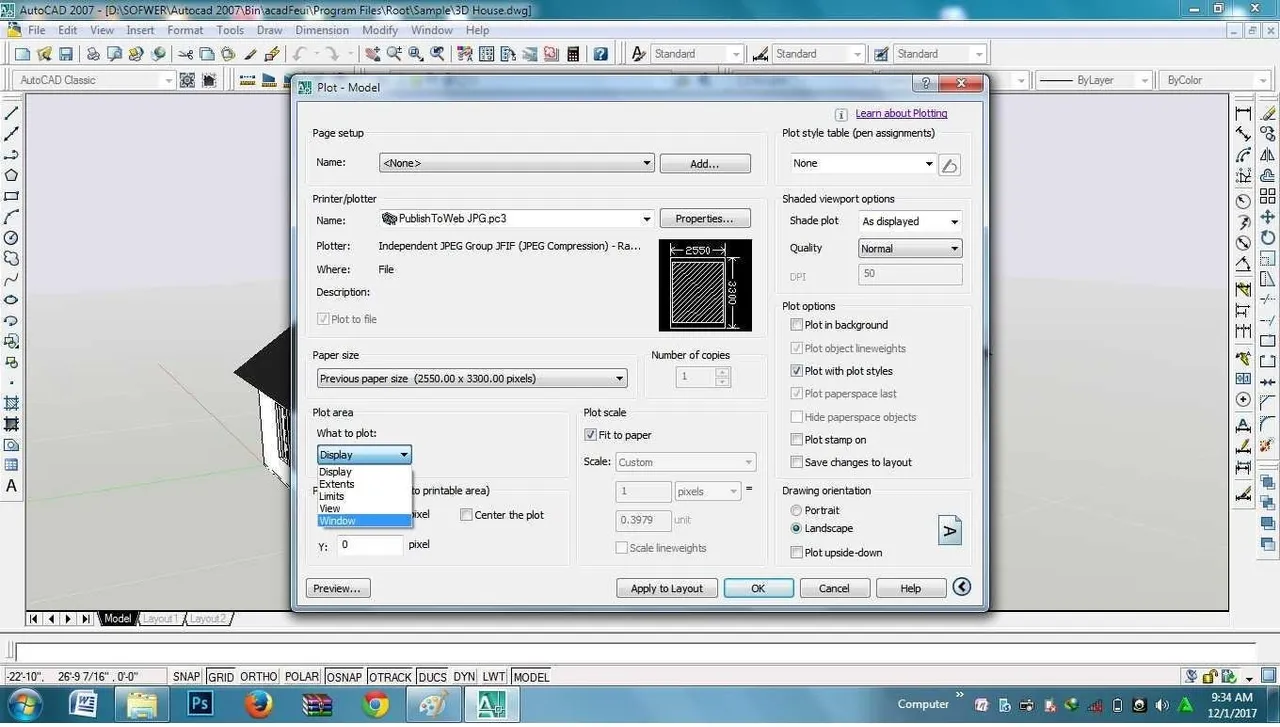Click OK button in Plot dialog
The width and height of the screenshot is (1280, 727).
[758, 588]
